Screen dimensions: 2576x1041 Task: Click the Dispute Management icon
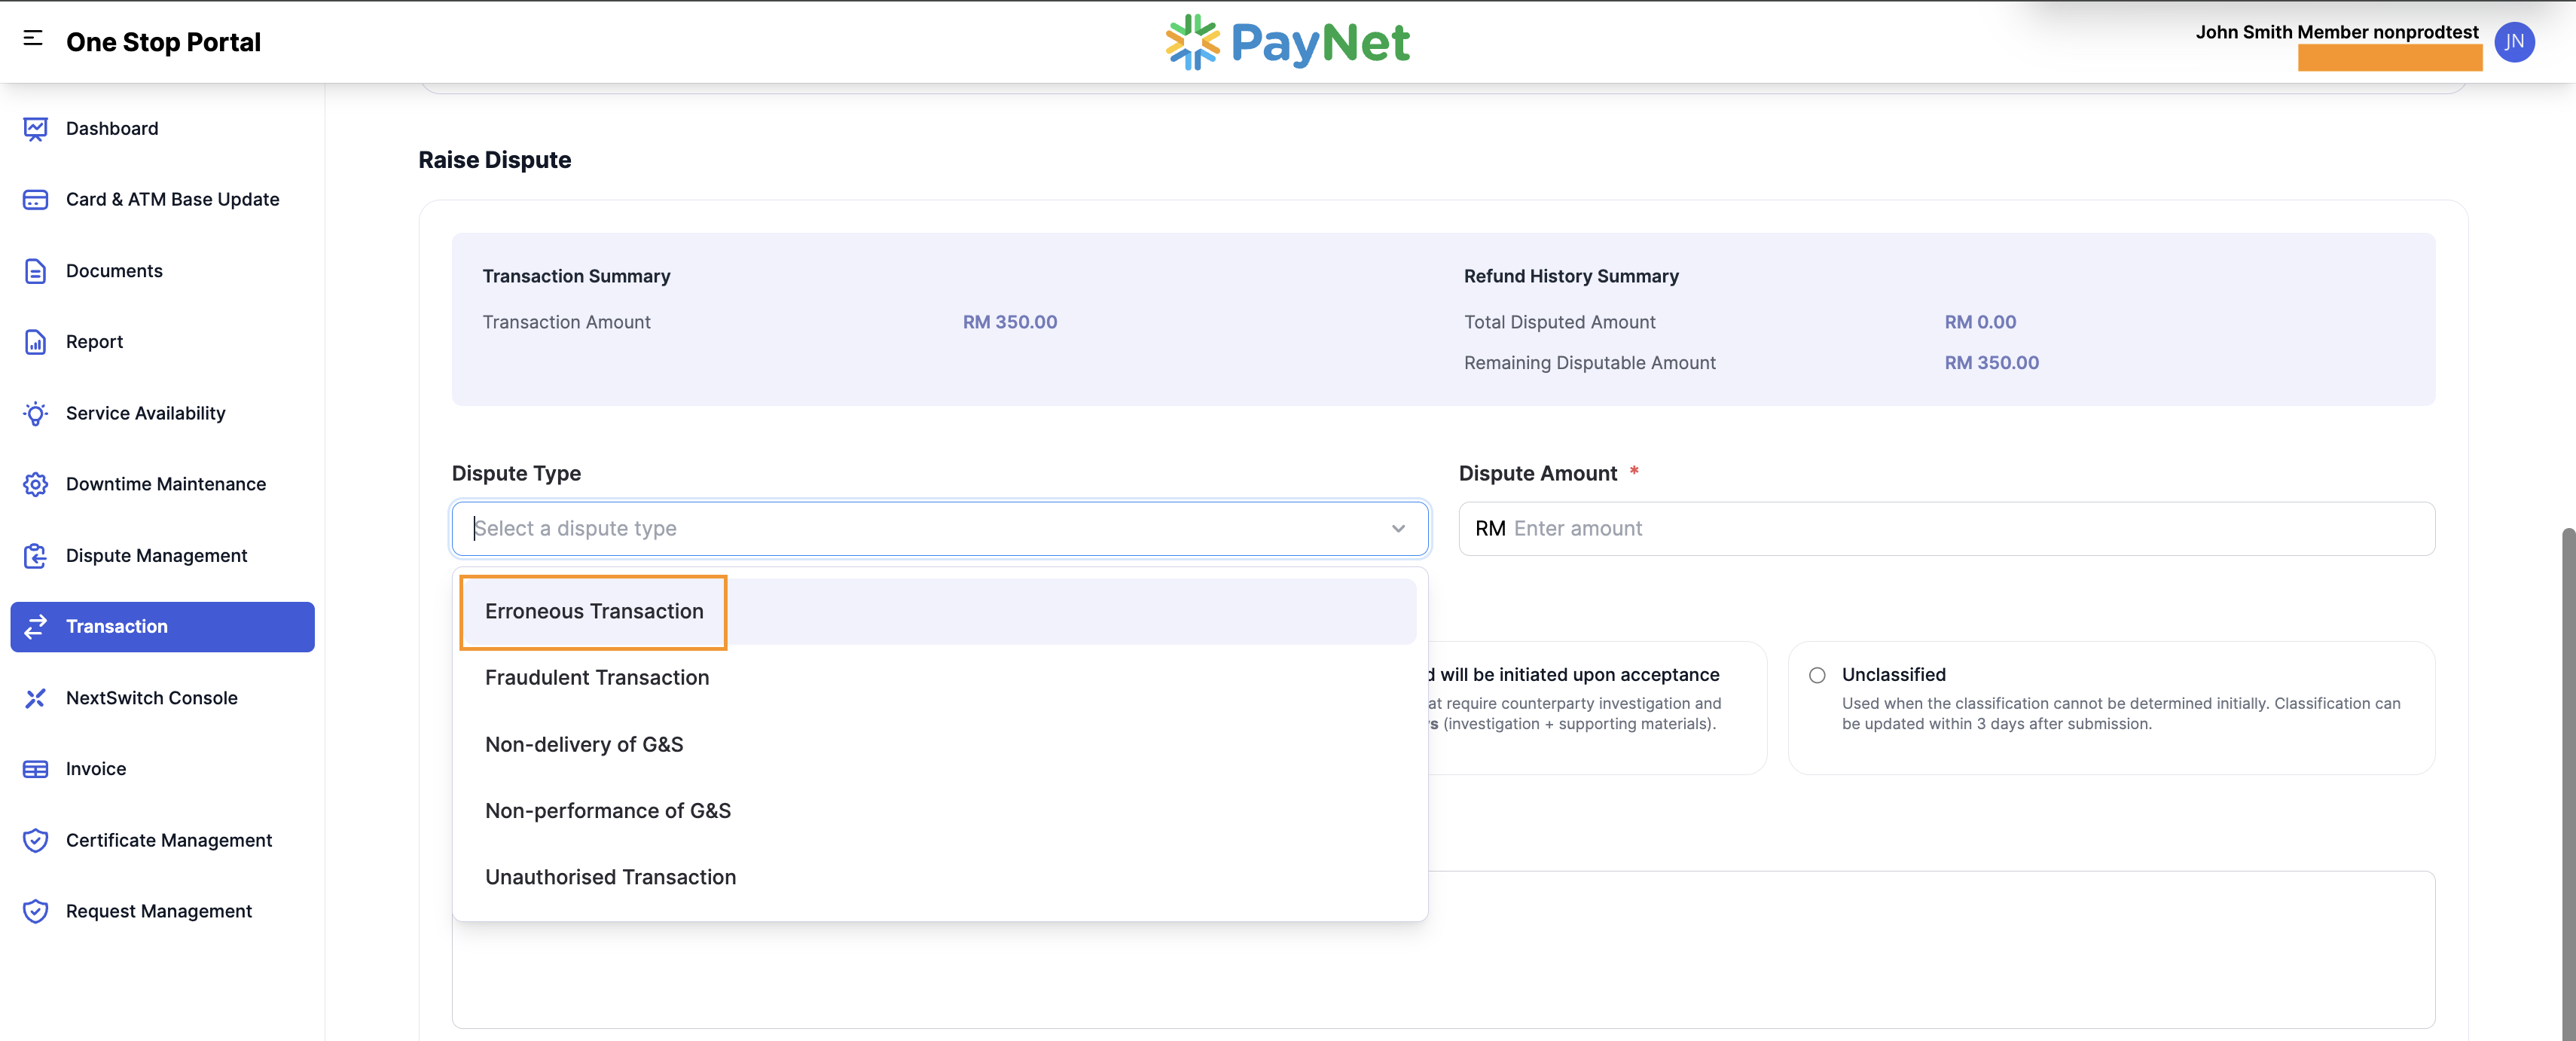pos(35,556)
